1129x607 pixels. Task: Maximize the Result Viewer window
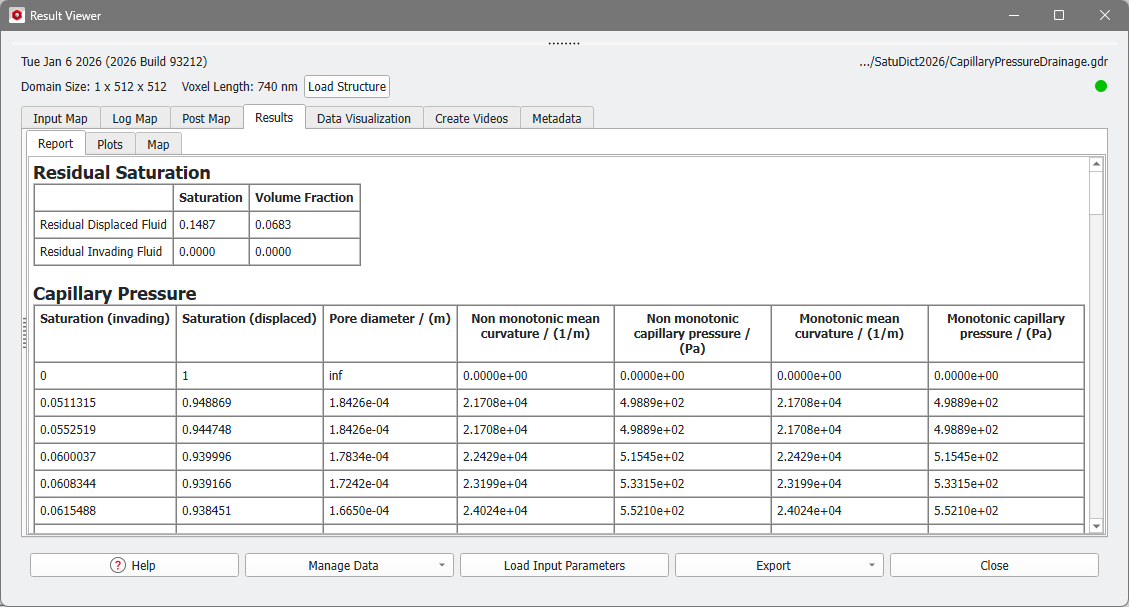click(1059, 16)
